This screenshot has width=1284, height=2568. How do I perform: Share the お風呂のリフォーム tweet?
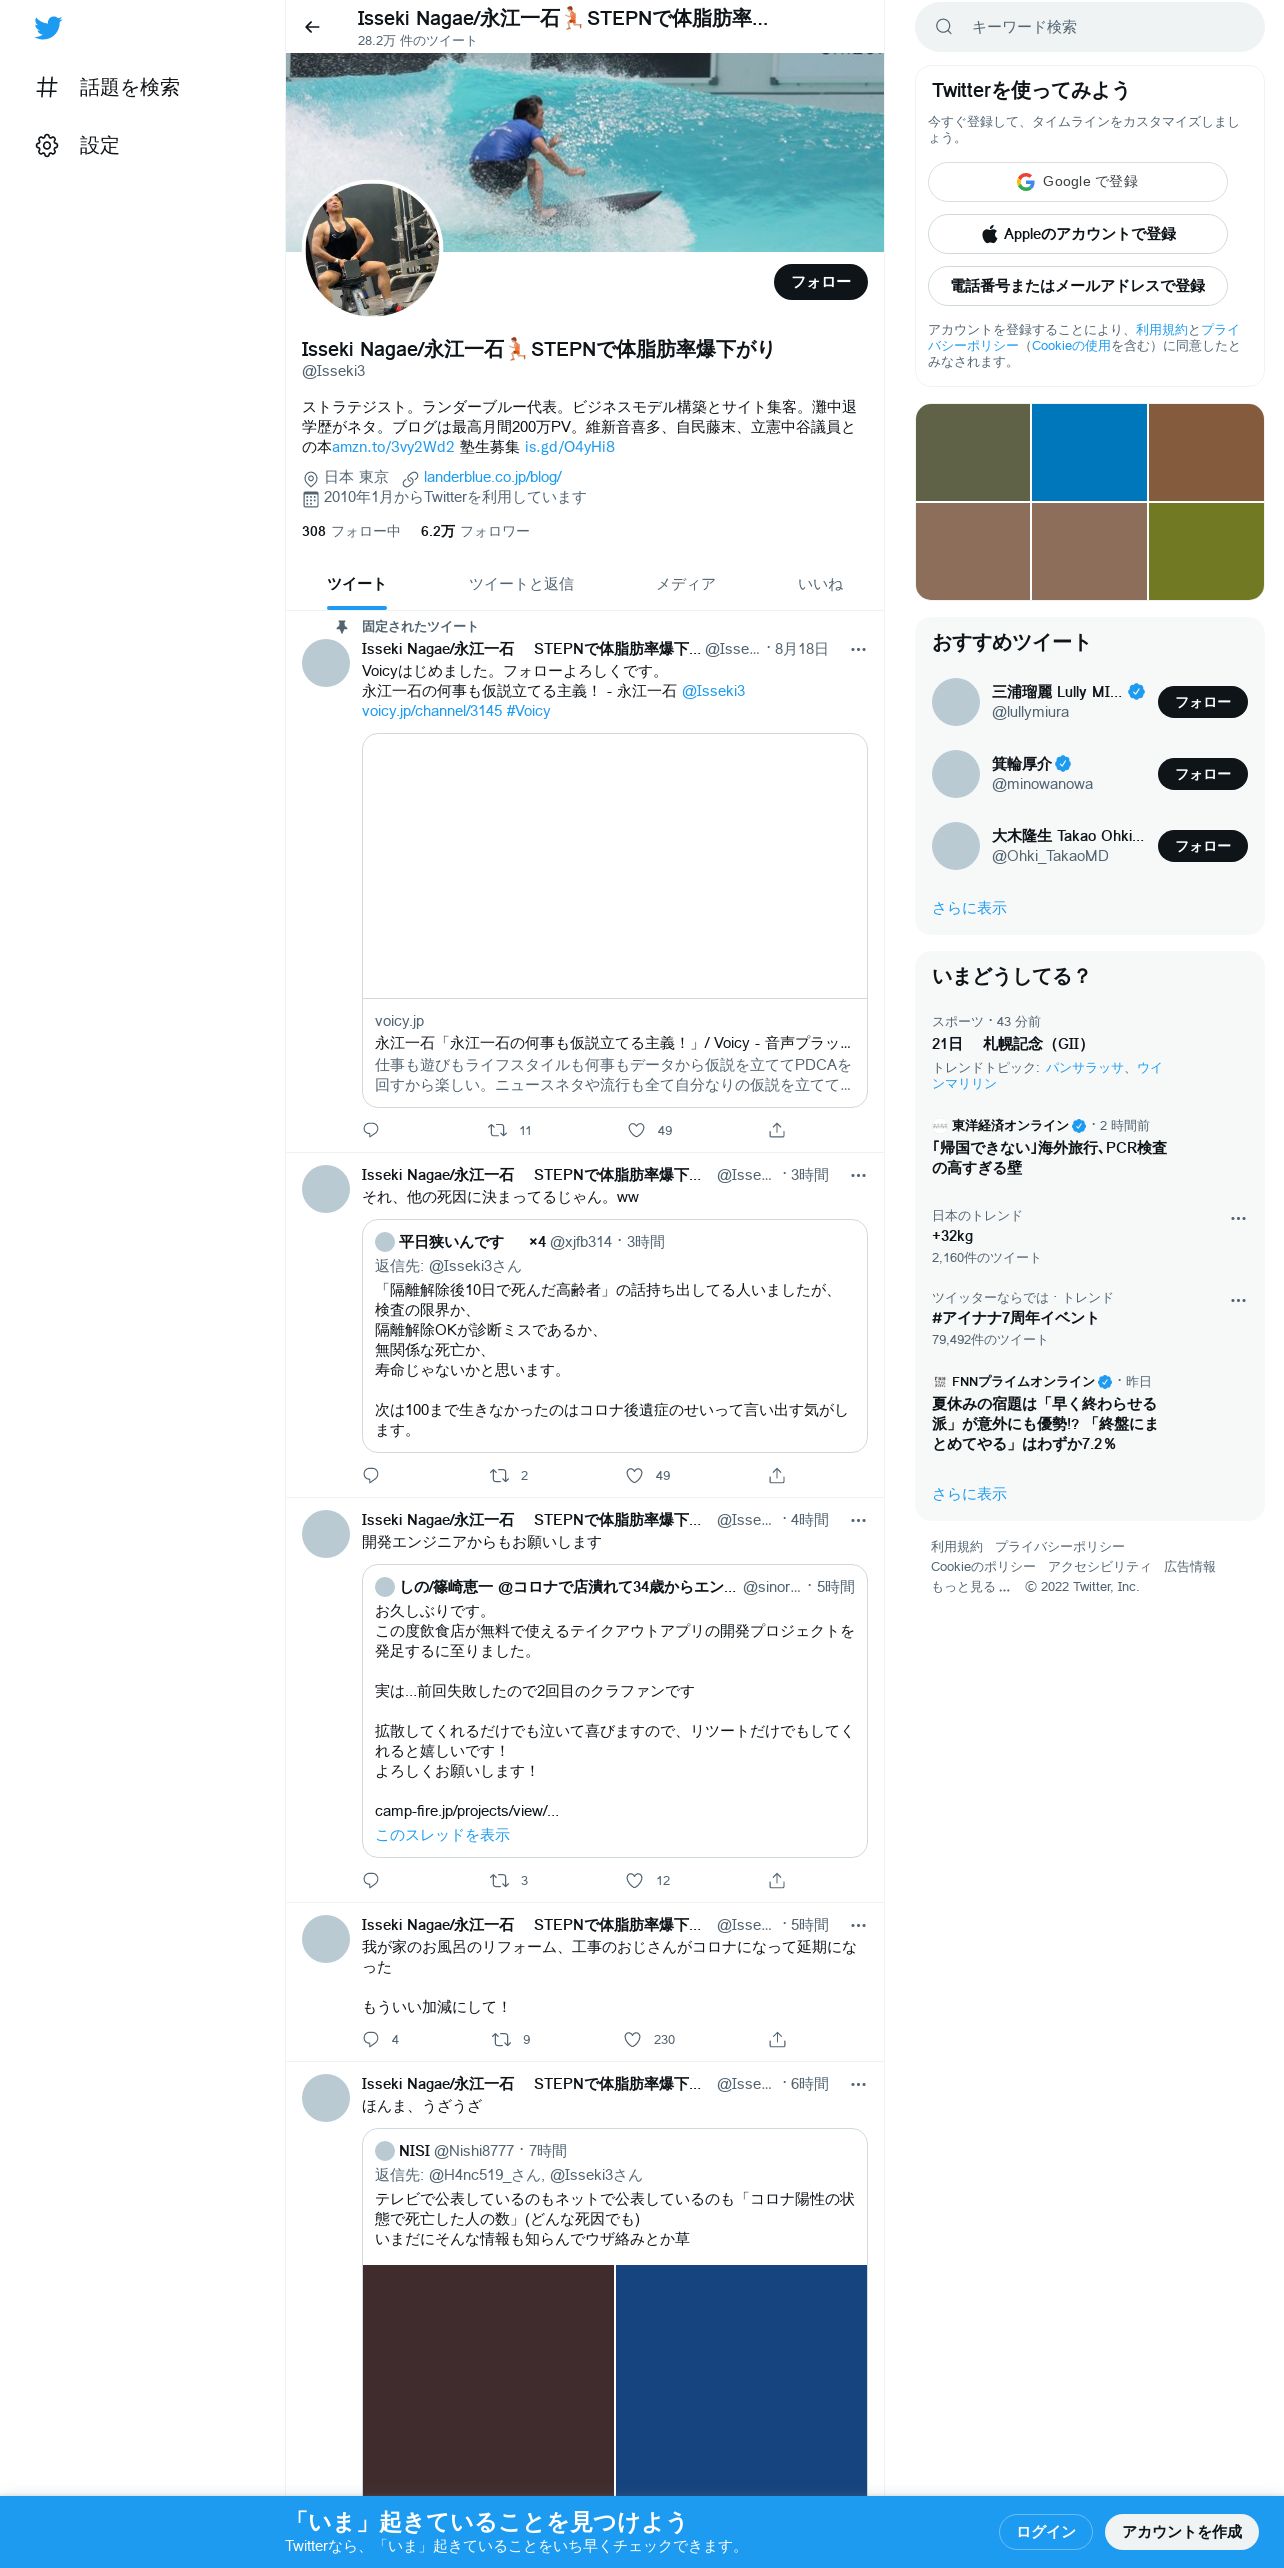pyautogui.click(x=777, y=2039)
